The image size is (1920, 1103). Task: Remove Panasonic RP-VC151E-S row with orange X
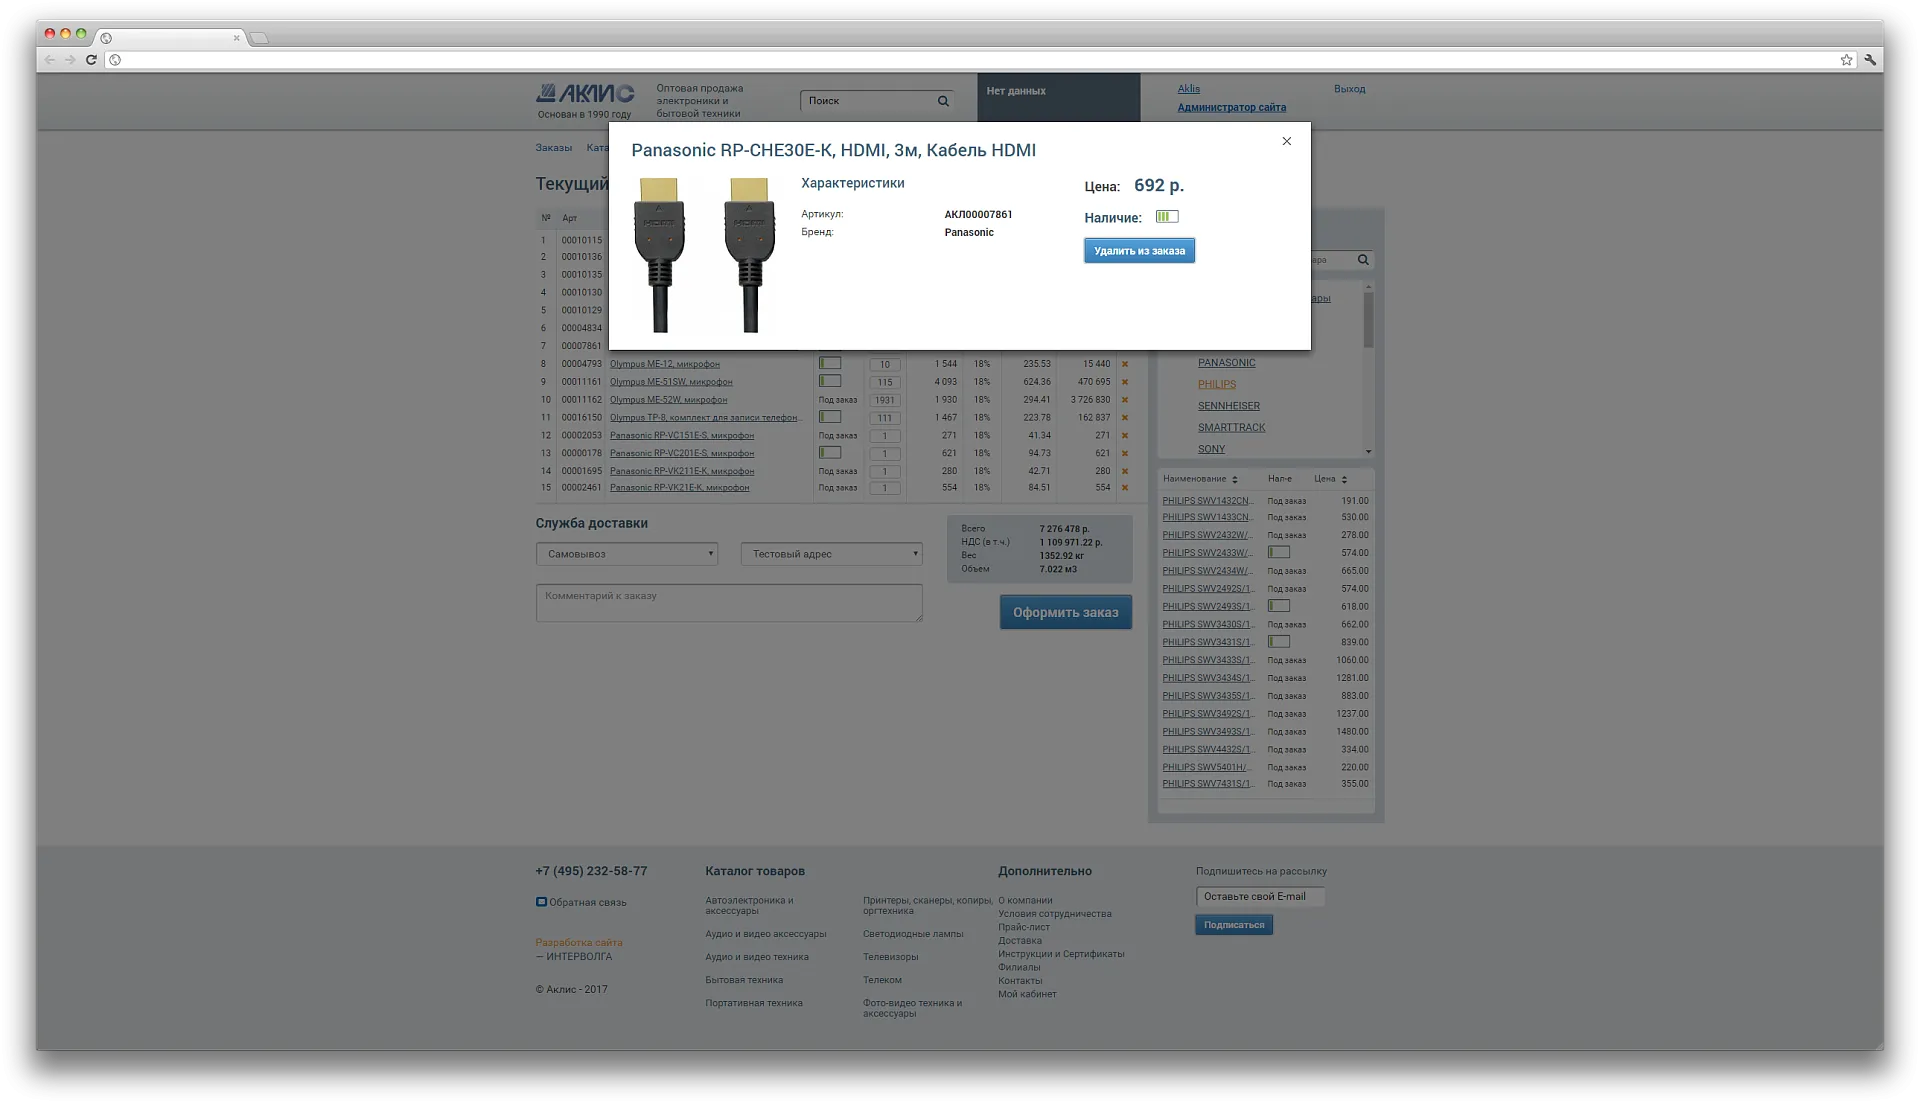point(1125,436)
